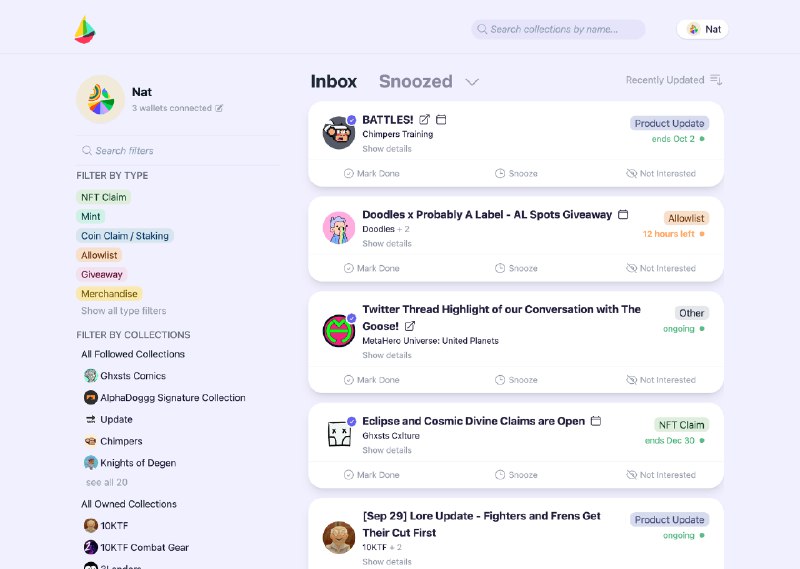
Task: Click the Update collection arrows icon
Action: click(91, 419)
